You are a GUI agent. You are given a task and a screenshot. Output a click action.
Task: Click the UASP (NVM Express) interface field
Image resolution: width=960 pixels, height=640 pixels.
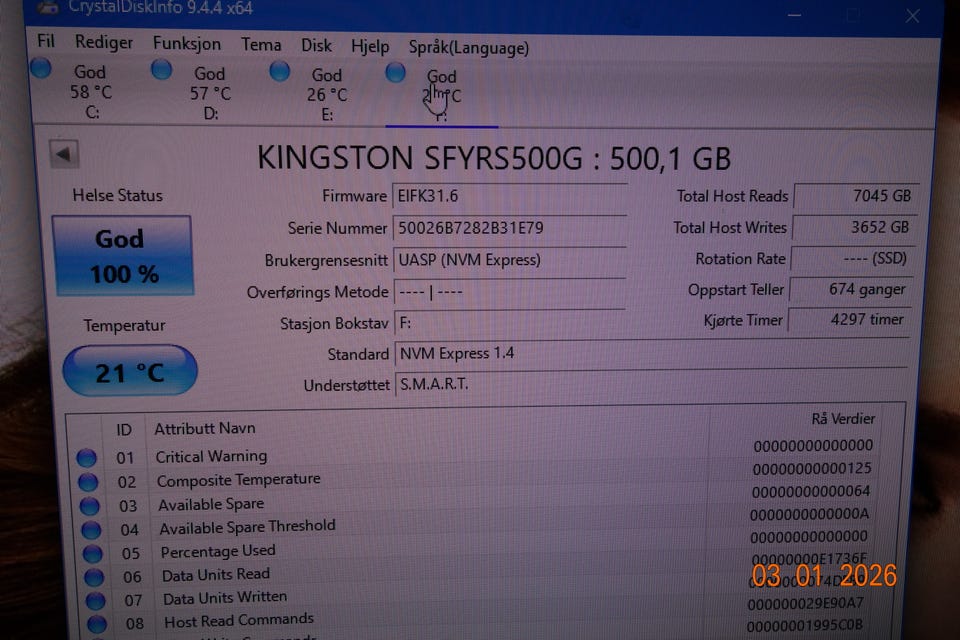click(509, 260)
